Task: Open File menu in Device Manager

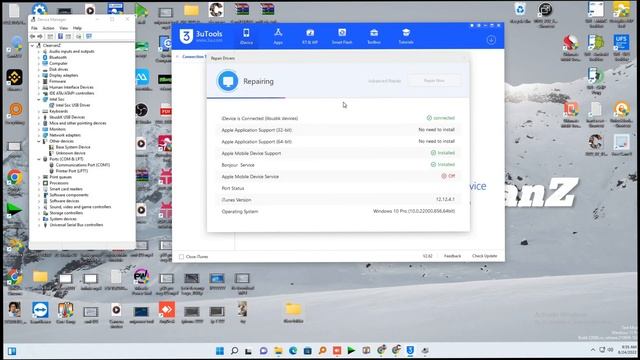Action: pos(34,28)
